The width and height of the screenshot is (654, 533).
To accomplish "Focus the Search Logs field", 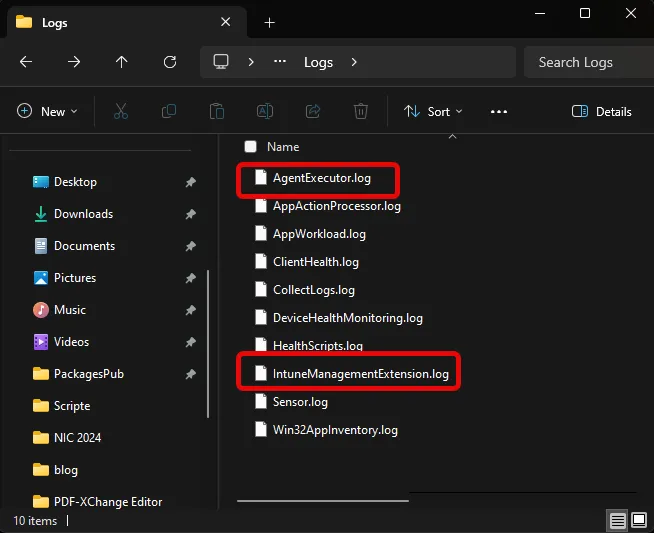I will pos(589,62).
